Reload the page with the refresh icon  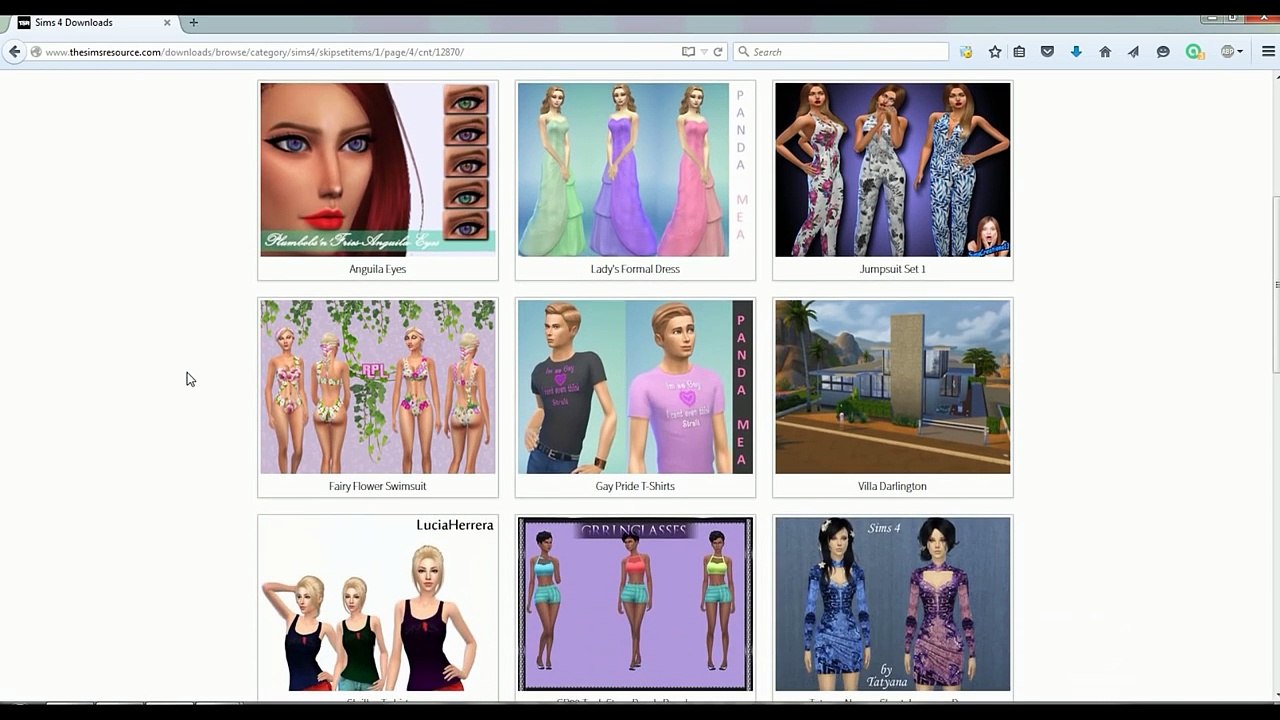point(718,52)
